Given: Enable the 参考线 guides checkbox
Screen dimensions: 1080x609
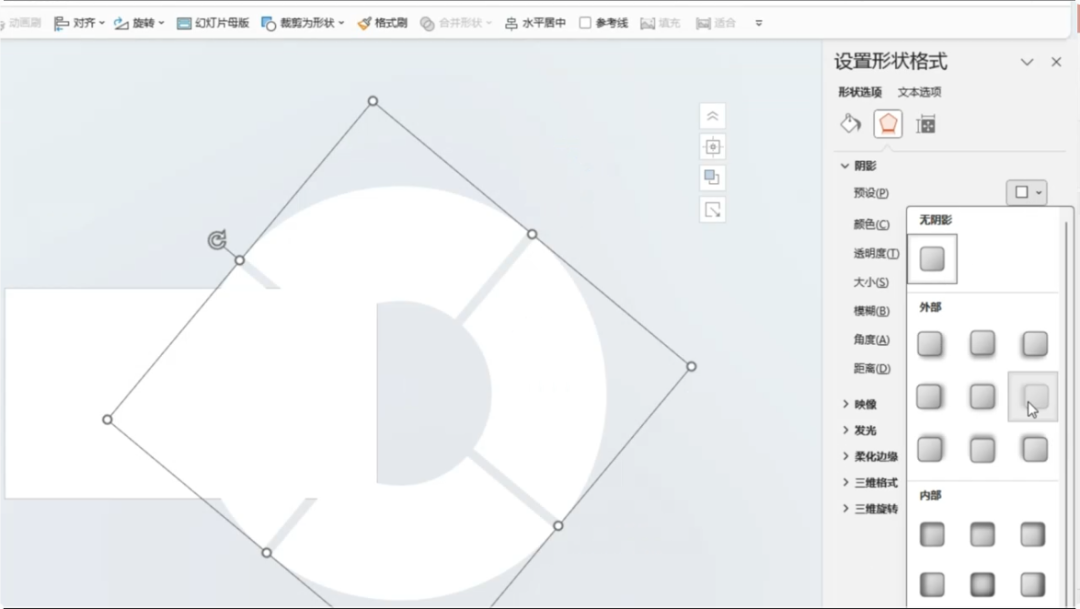Looking at the screenshot, I should click(x=585, y=23).
